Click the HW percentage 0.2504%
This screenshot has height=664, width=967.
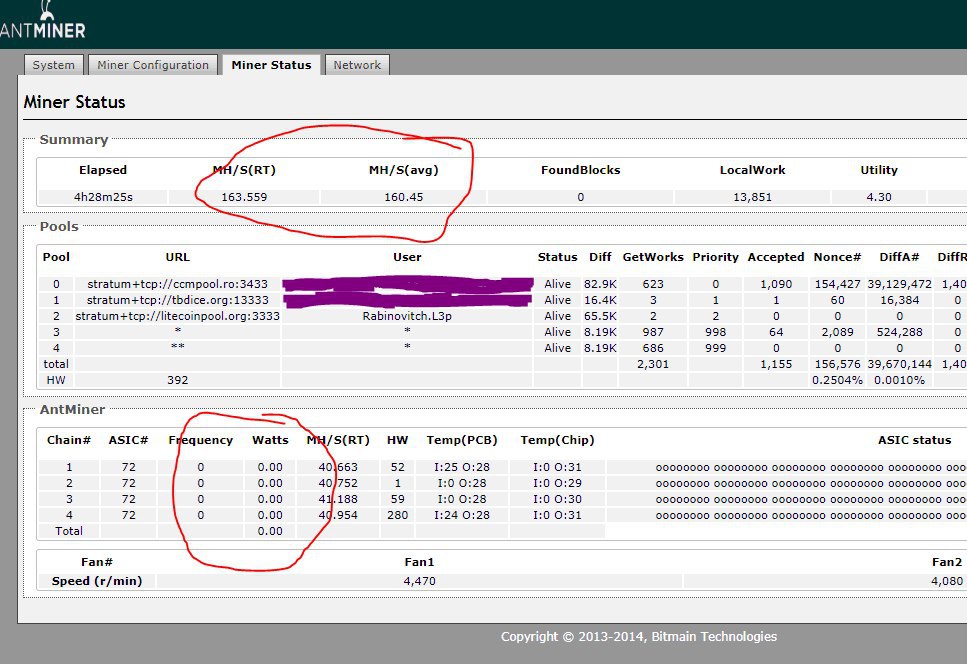837,380
